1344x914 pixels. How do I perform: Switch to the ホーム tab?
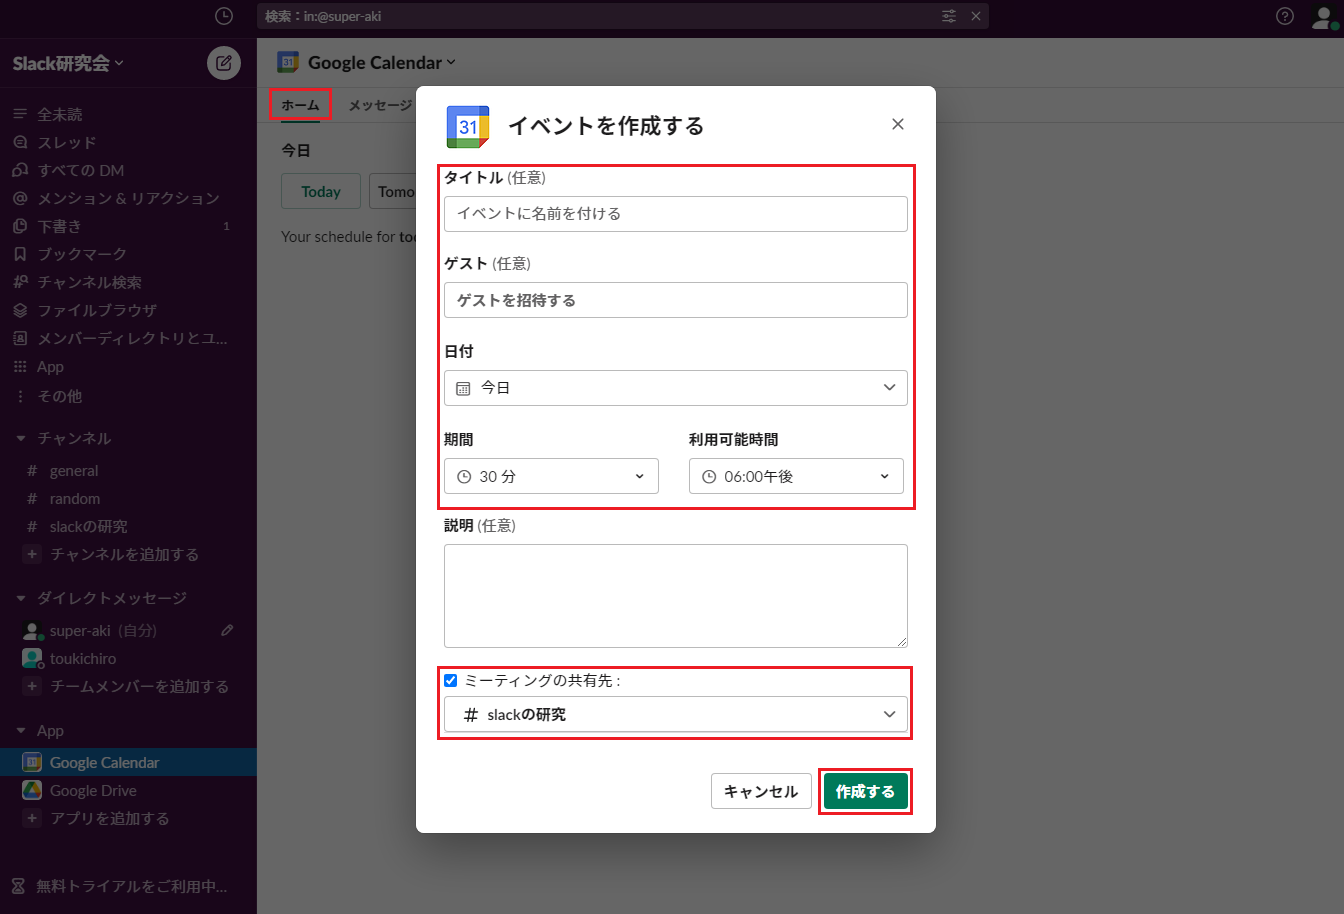(300, 105)
